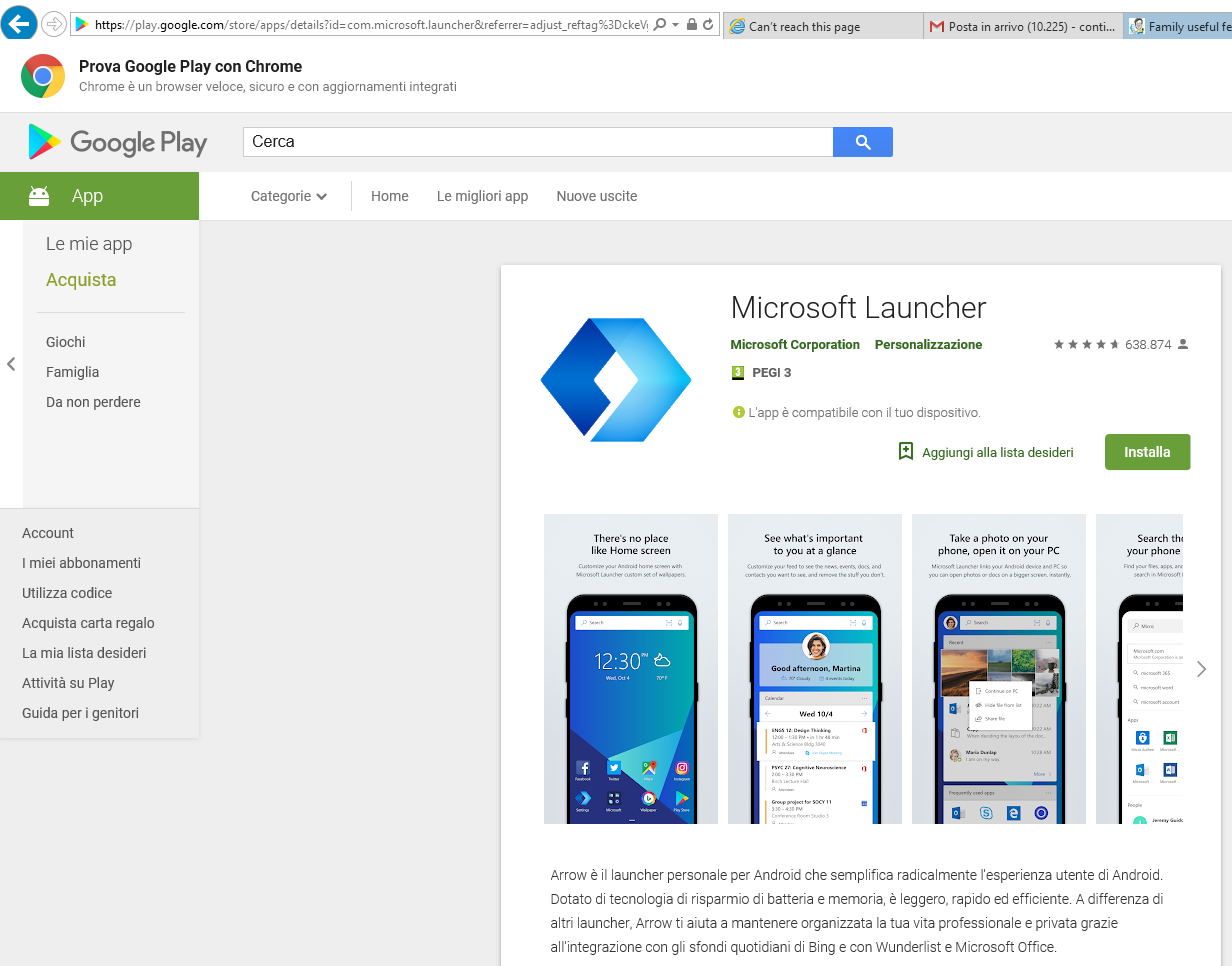Open Utilizza codice in the sidebar
Image resolution: width=1232 pixels, height=966 pixels.
point(67,593)
